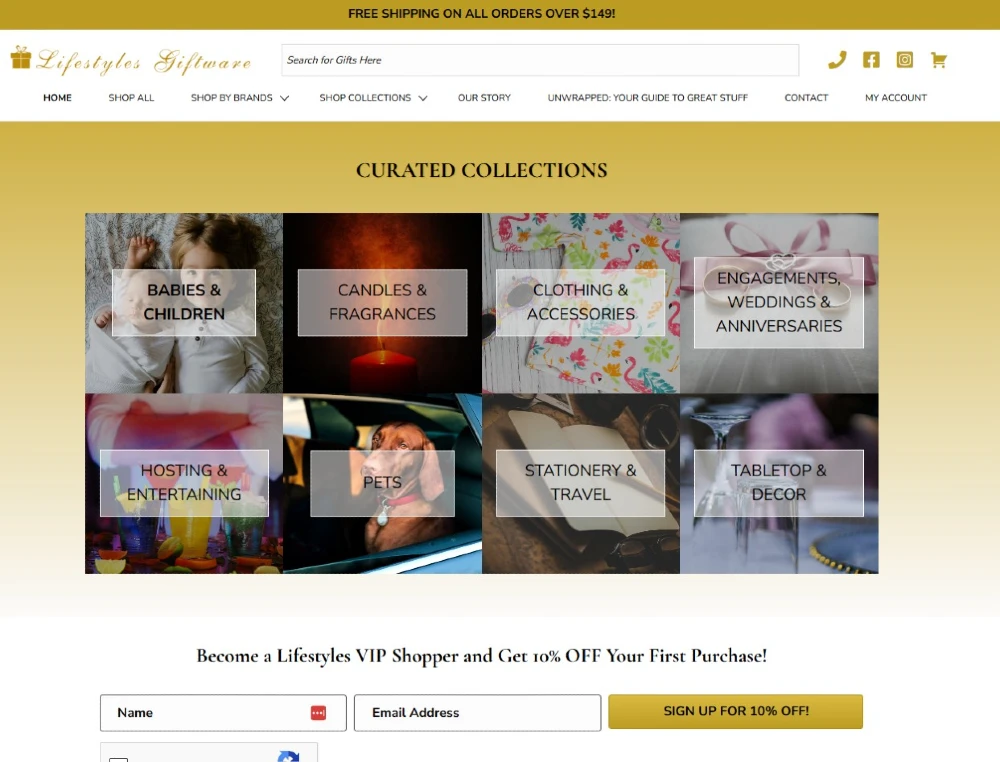Click the Sign Up for 10% Off button
This screenshot has width=1000, height=762.
735,711
